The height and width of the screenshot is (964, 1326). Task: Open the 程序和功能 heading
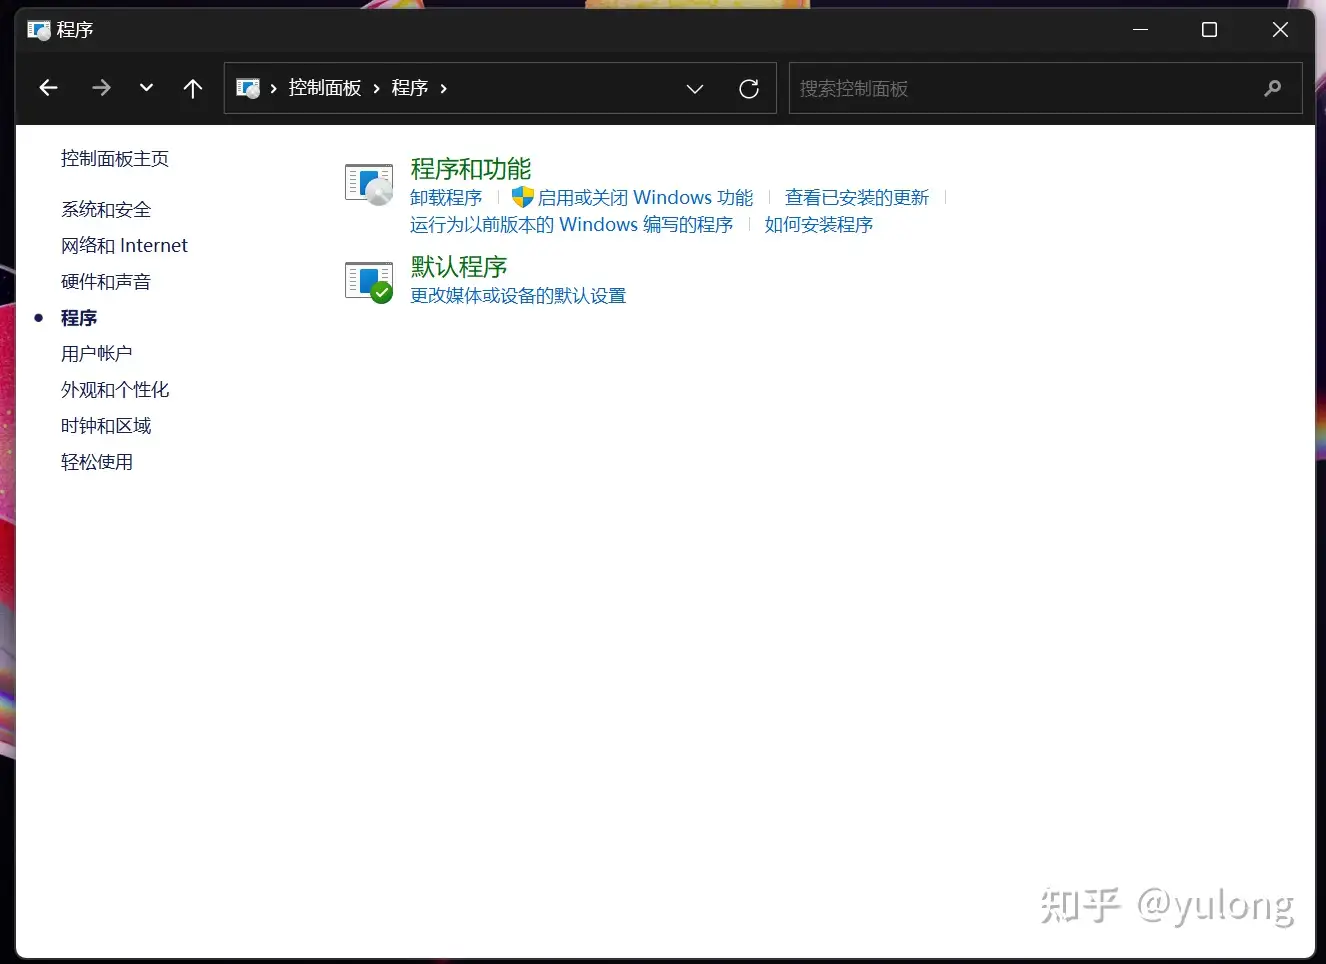click(471, 169)
